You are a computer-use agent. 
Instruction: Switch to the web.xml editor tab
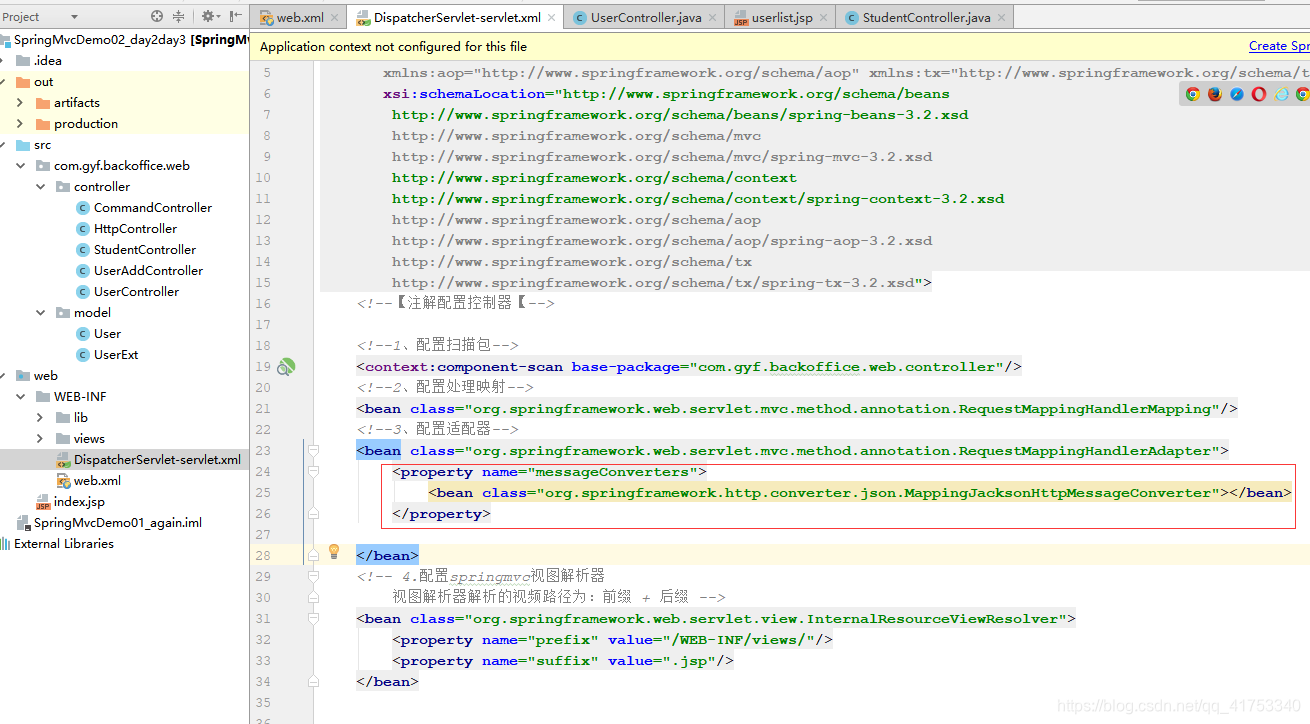tap(300, 17)
